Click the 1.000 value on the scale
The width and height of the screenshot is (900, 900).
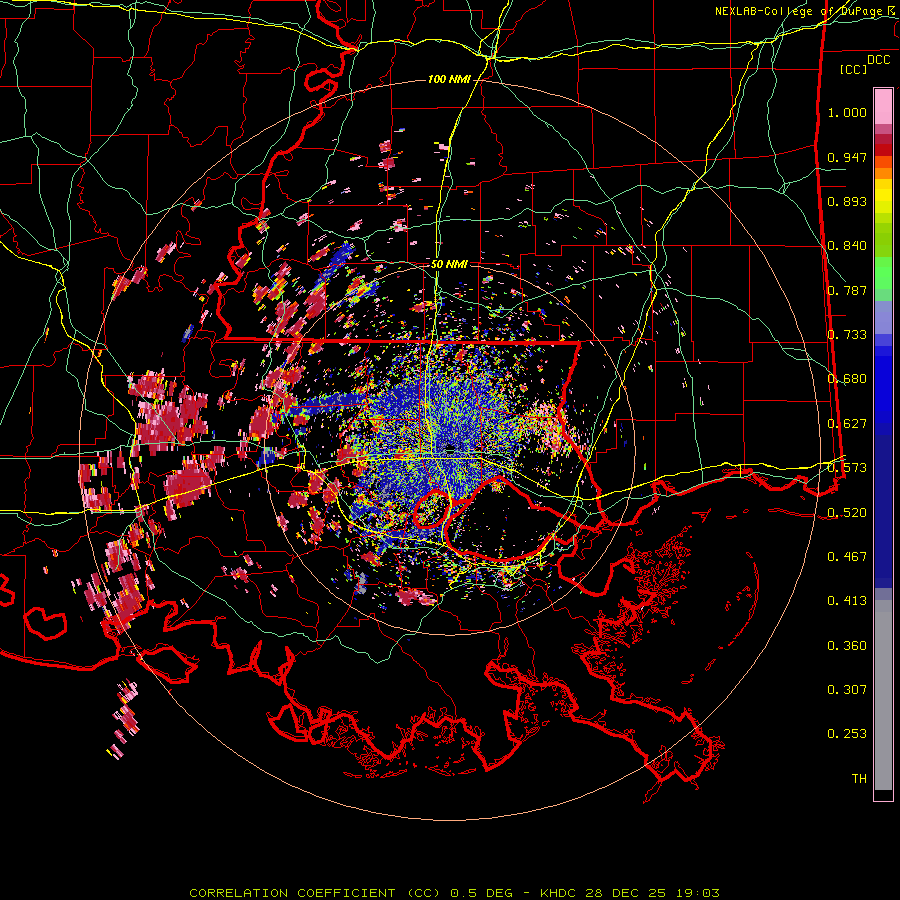[x=847, y=112]
